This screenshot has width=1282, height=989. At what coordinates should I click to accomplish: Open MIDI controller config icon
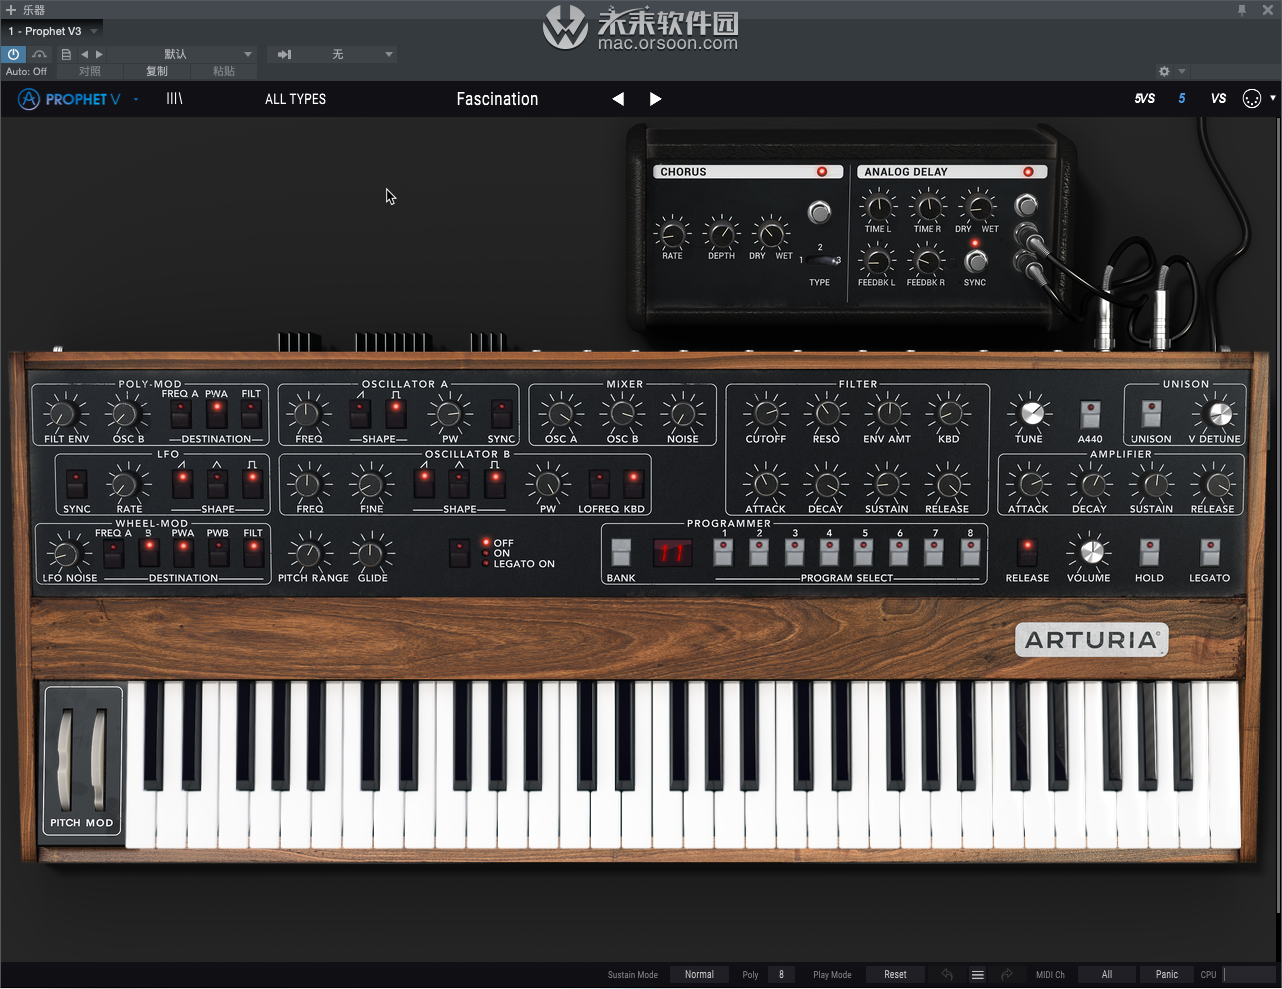pos(1252,99)
